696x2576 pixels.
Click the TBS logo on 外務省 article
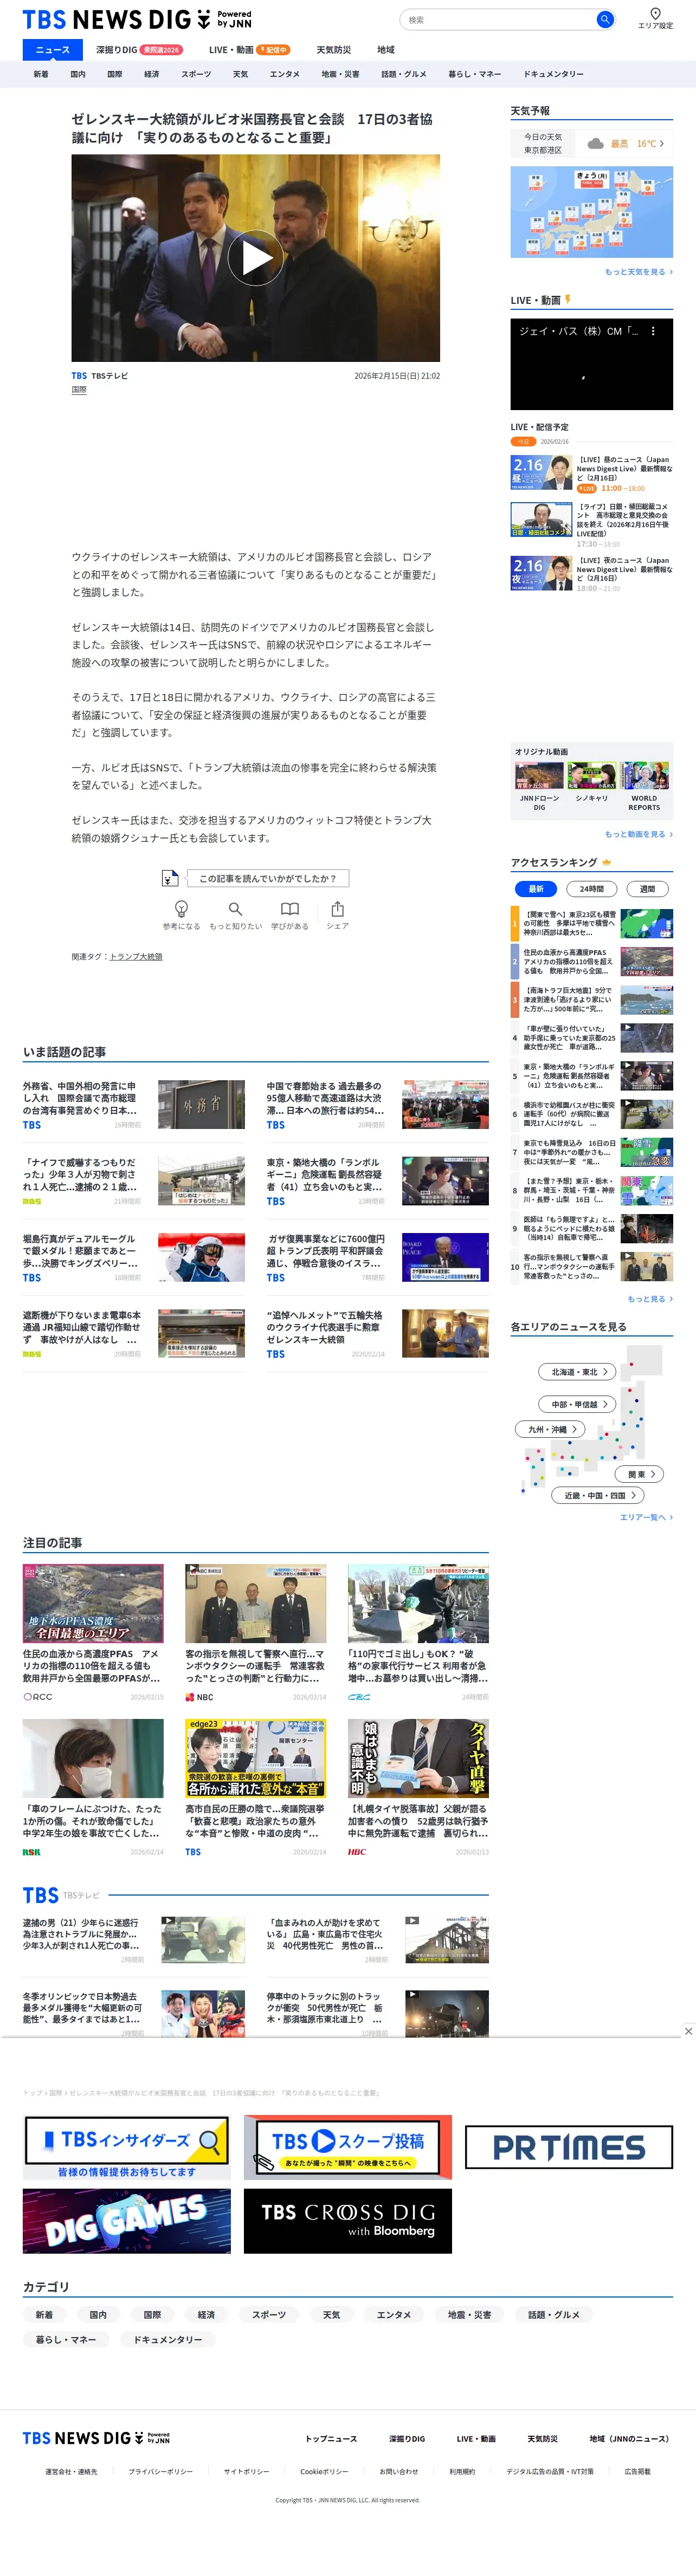32,1125
